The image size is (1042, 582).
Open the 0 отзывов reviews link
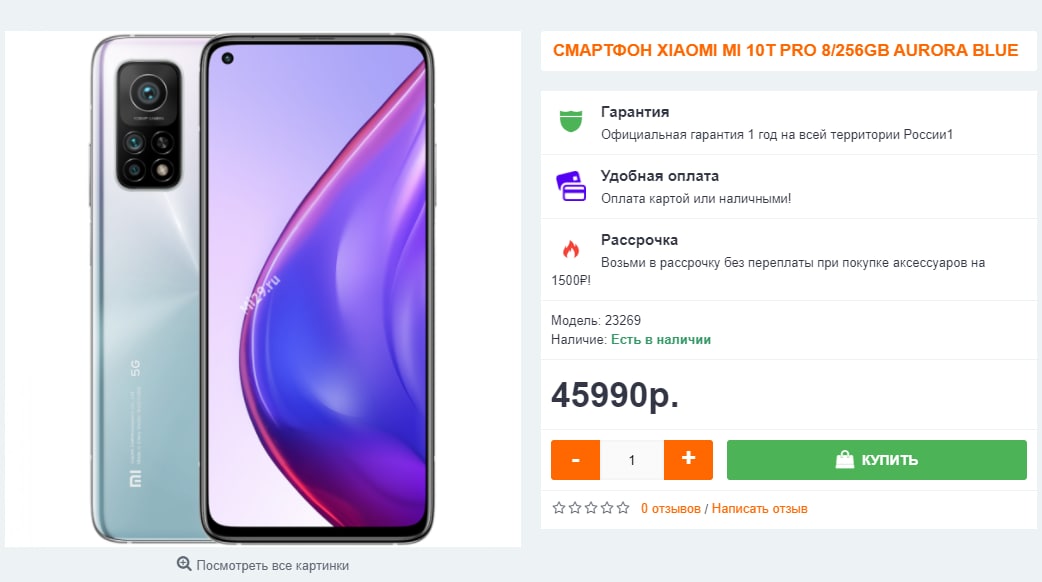pos(671,509)
